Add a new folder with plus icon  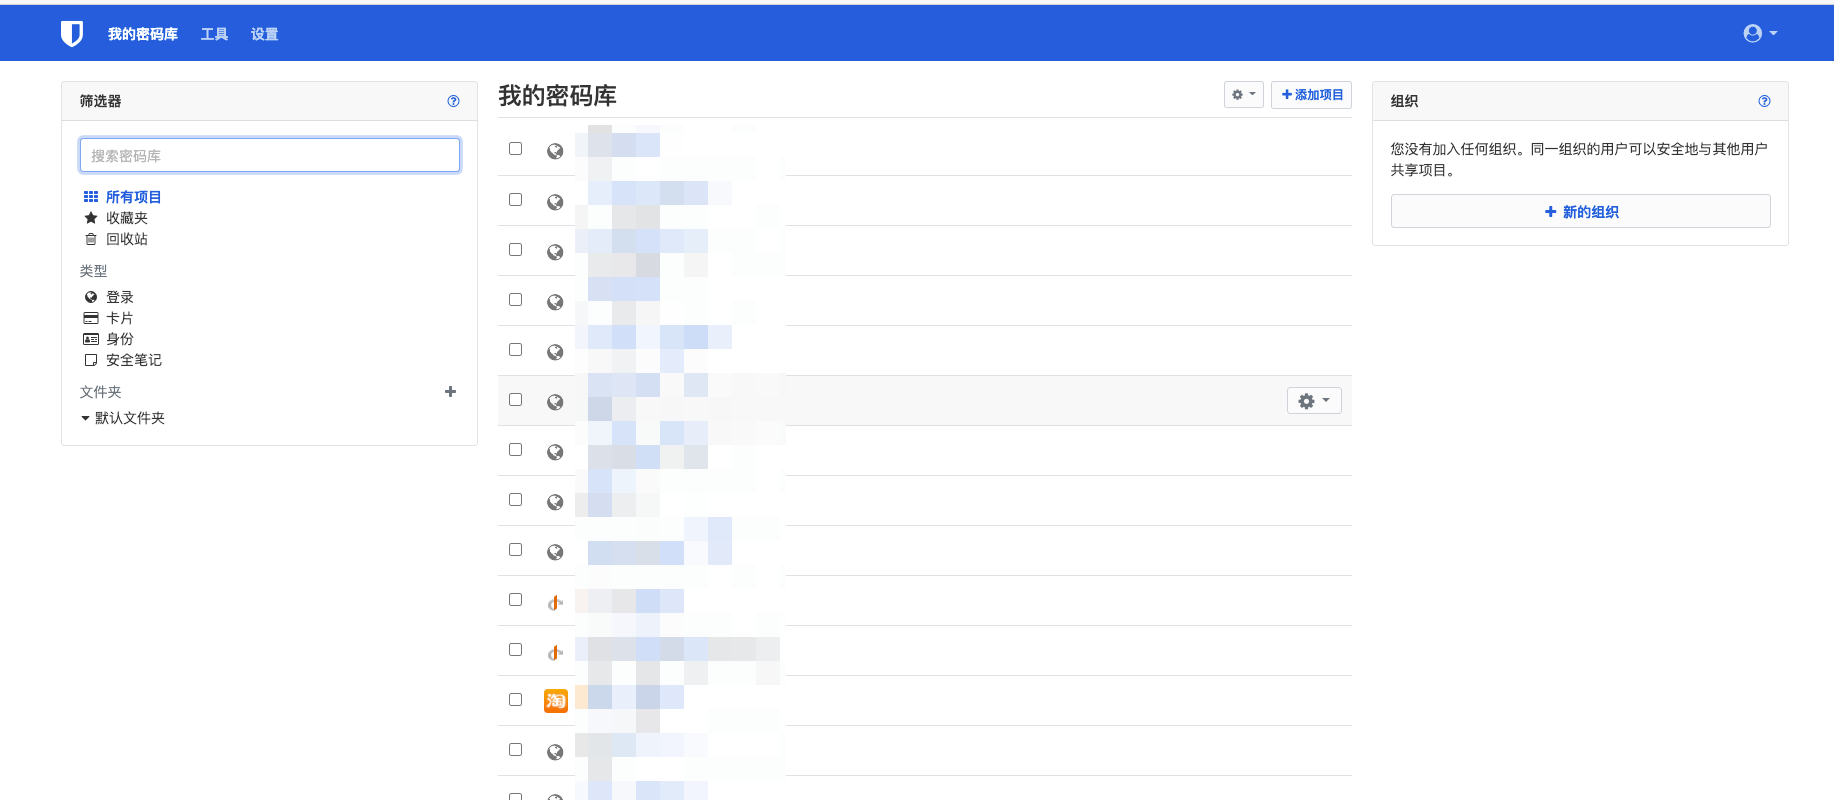coord(450,392)
